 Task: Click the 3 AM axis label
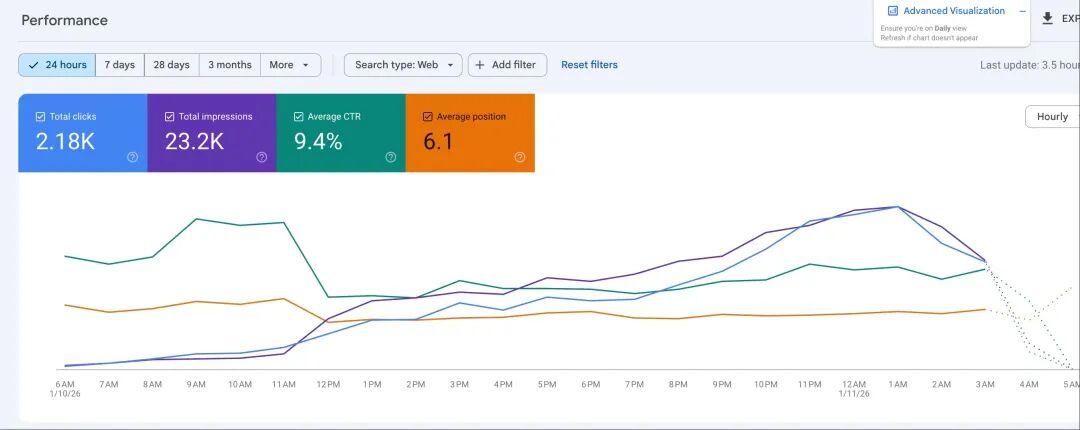(x=985, y=385)
